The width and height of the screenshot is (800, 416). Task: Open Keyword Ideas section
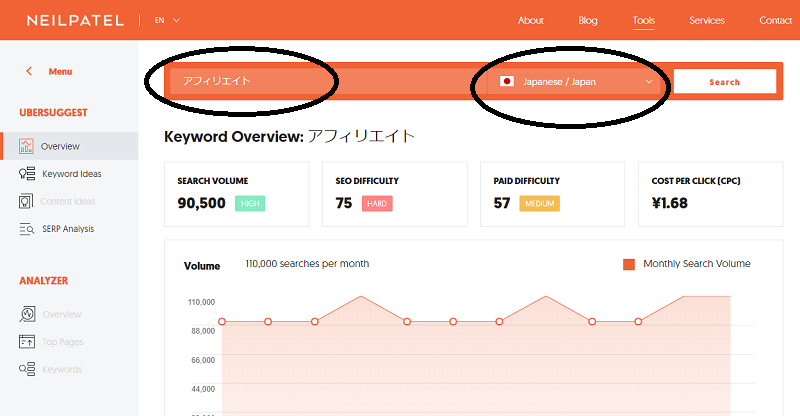point(71,174)
